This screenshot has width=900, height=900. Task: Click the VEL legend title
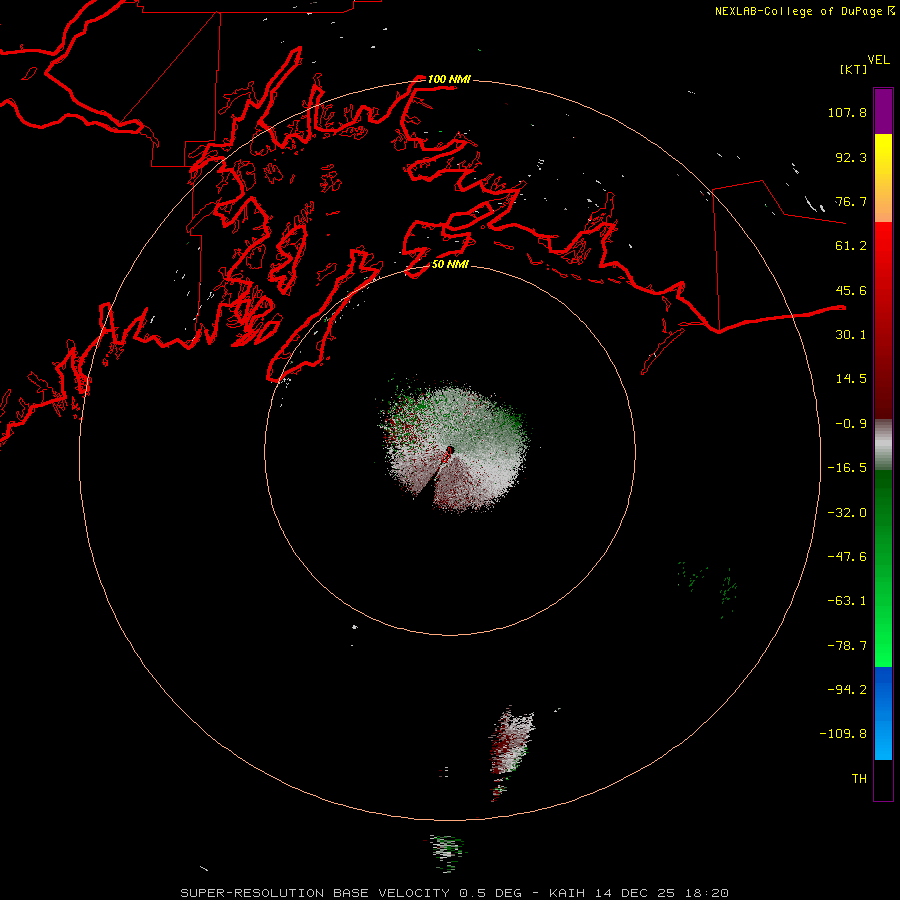pyautogui.click(x=878, y=60)
